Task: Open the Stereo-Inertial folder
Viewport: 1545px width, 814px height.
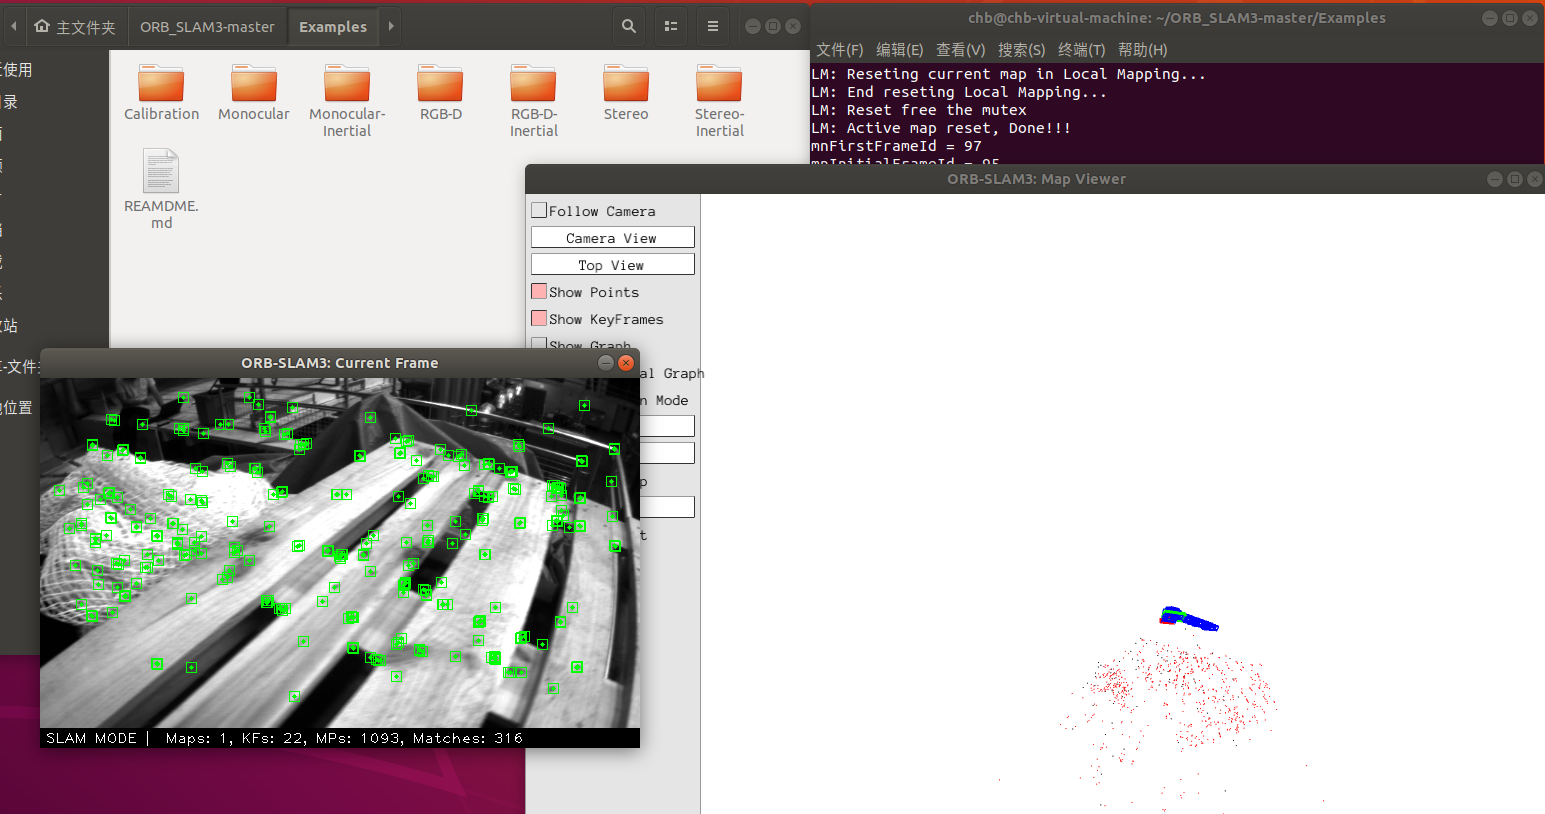Action: click(719, 100)
